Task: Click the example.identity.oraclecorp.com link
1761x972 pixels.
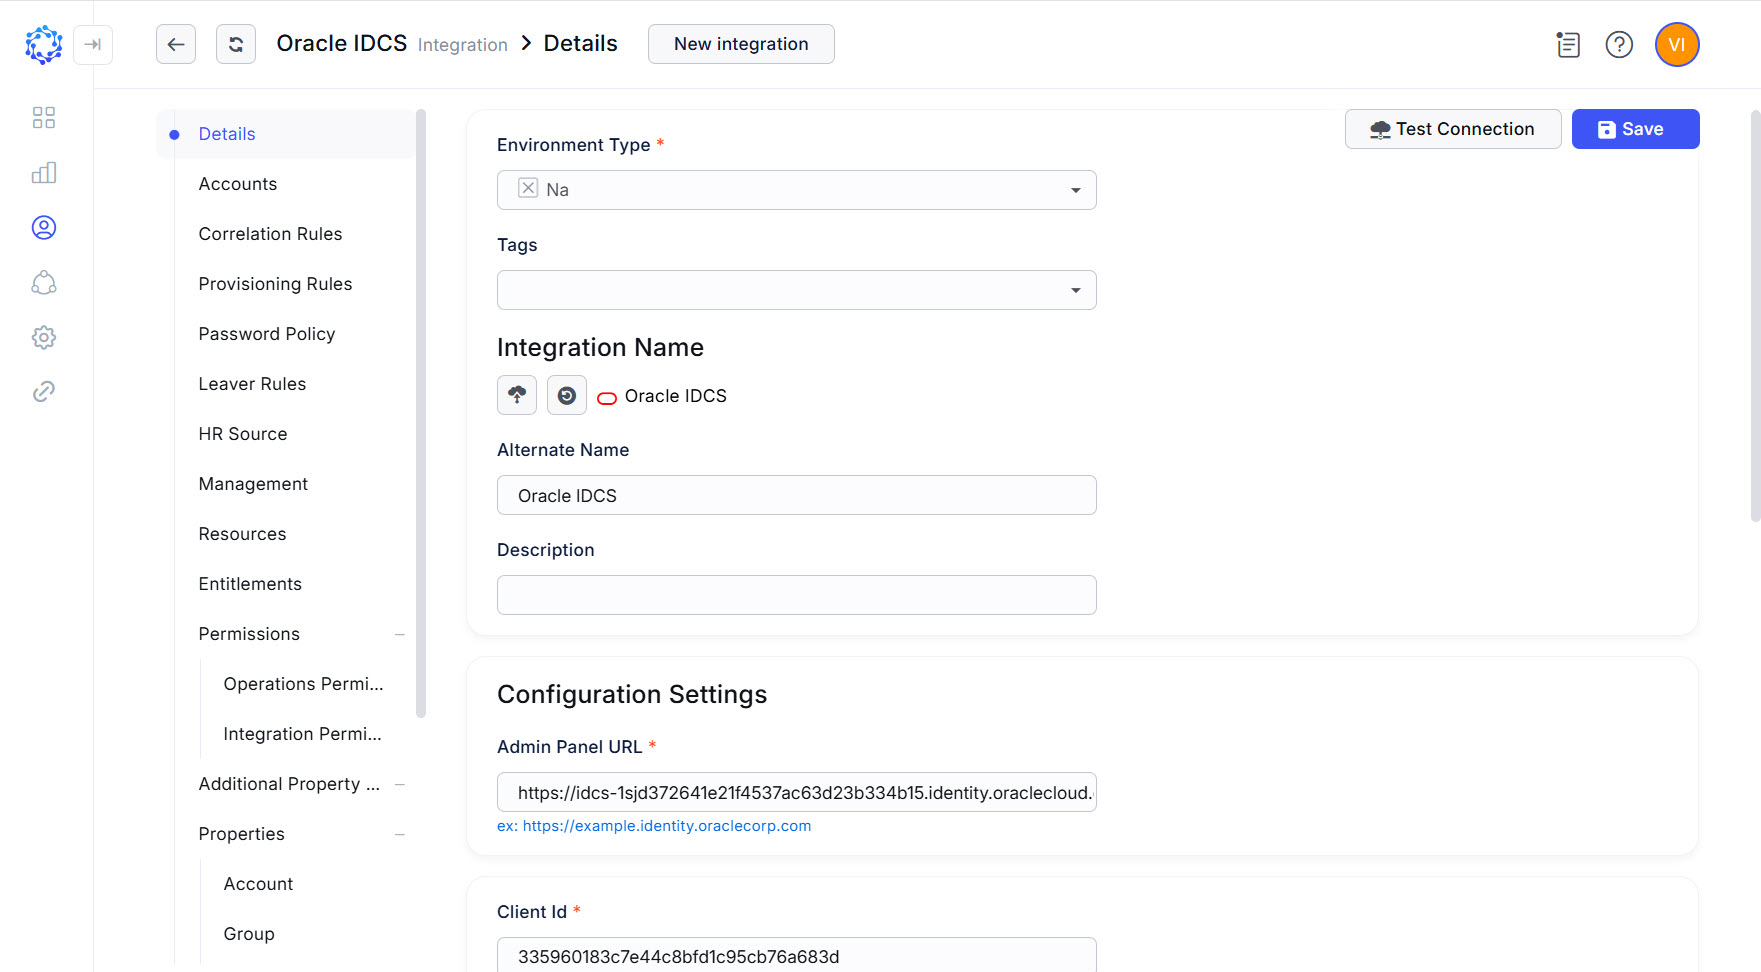Action: [667, 826]
